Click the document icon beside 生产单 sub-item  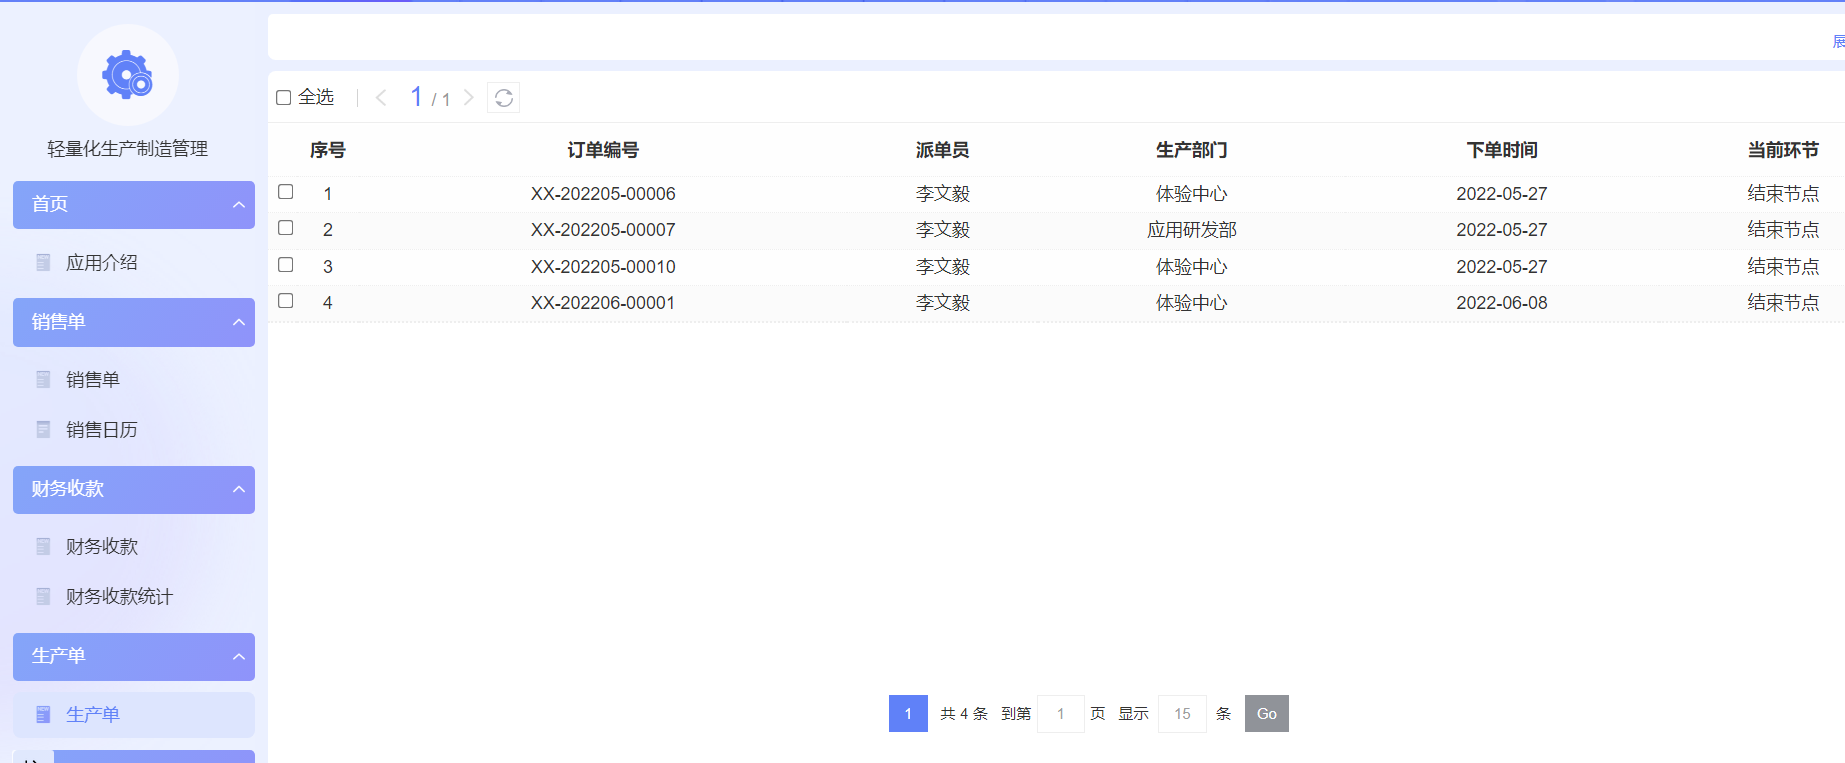click(43, 715)
